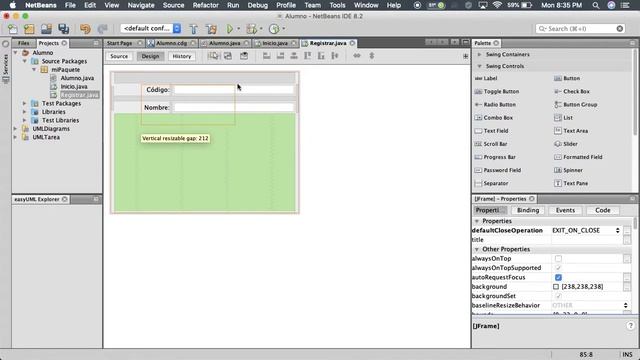Run the project with the green arrow
The image size is (640, 360).
230,29
